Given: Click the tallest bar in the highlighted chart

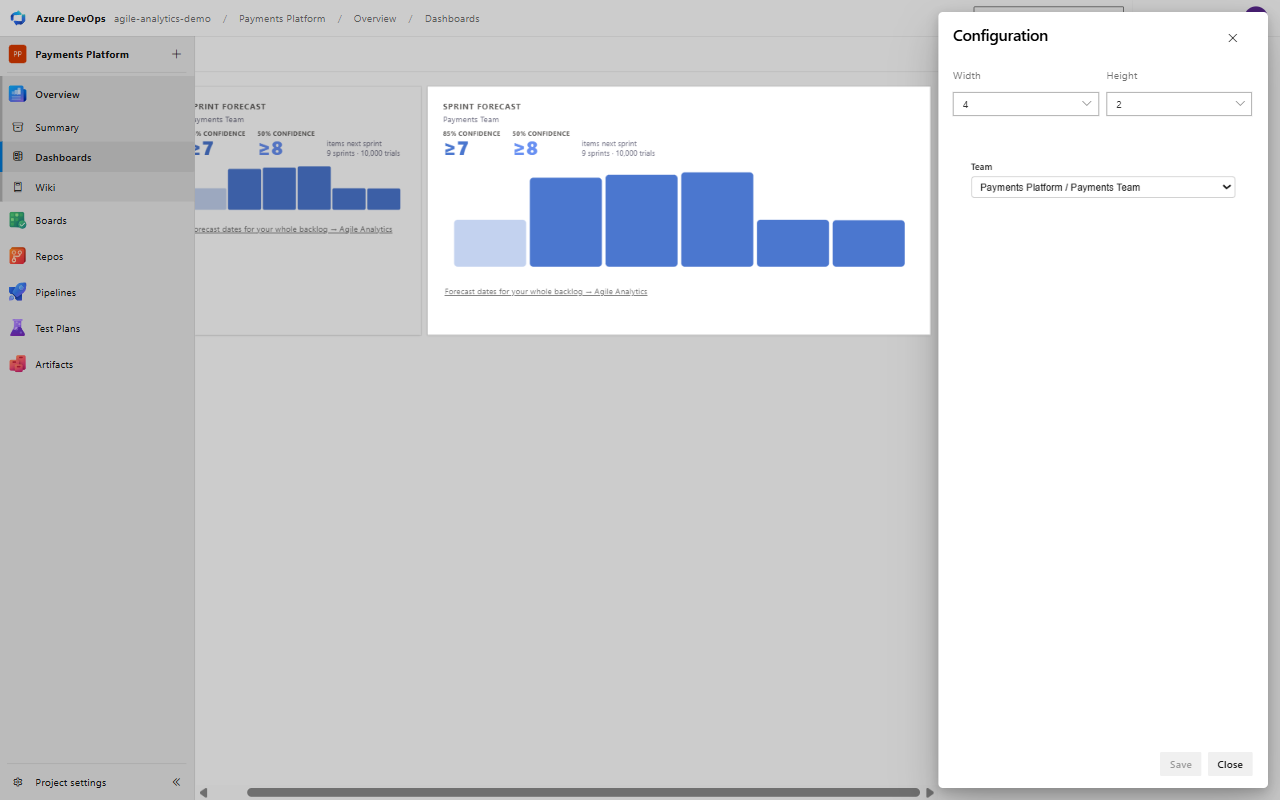Looking at the screenshot, I should pyautogui.click(x=717, y=219).
